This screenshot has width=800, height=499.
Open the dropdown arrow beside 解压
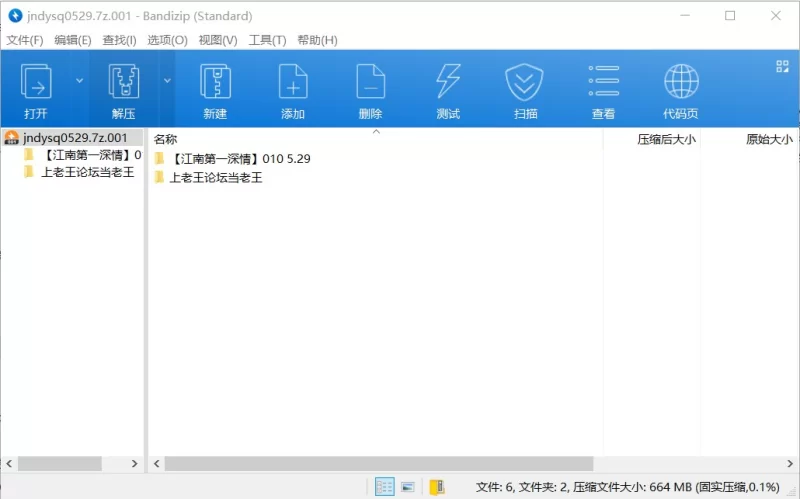167,81
